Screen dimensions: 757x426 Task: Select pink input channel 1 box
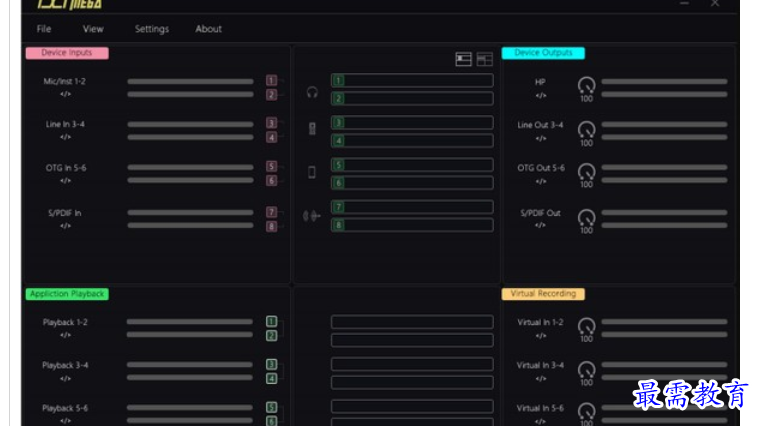271,81
